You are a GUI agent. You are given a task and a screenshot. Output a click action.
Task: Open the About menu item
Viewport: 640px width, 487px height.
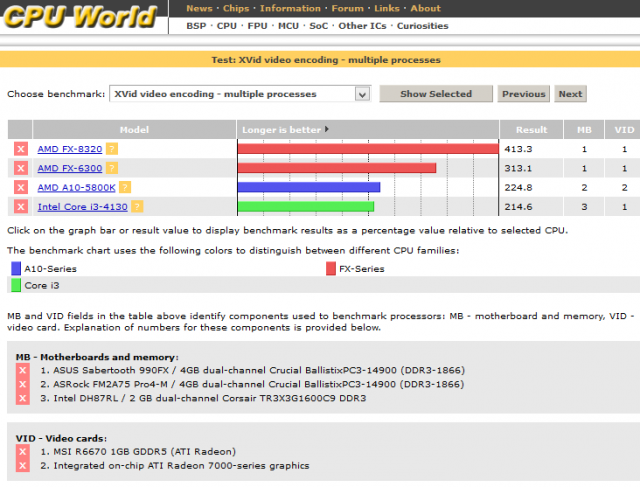pyautogui.click(x=426, y=8)
